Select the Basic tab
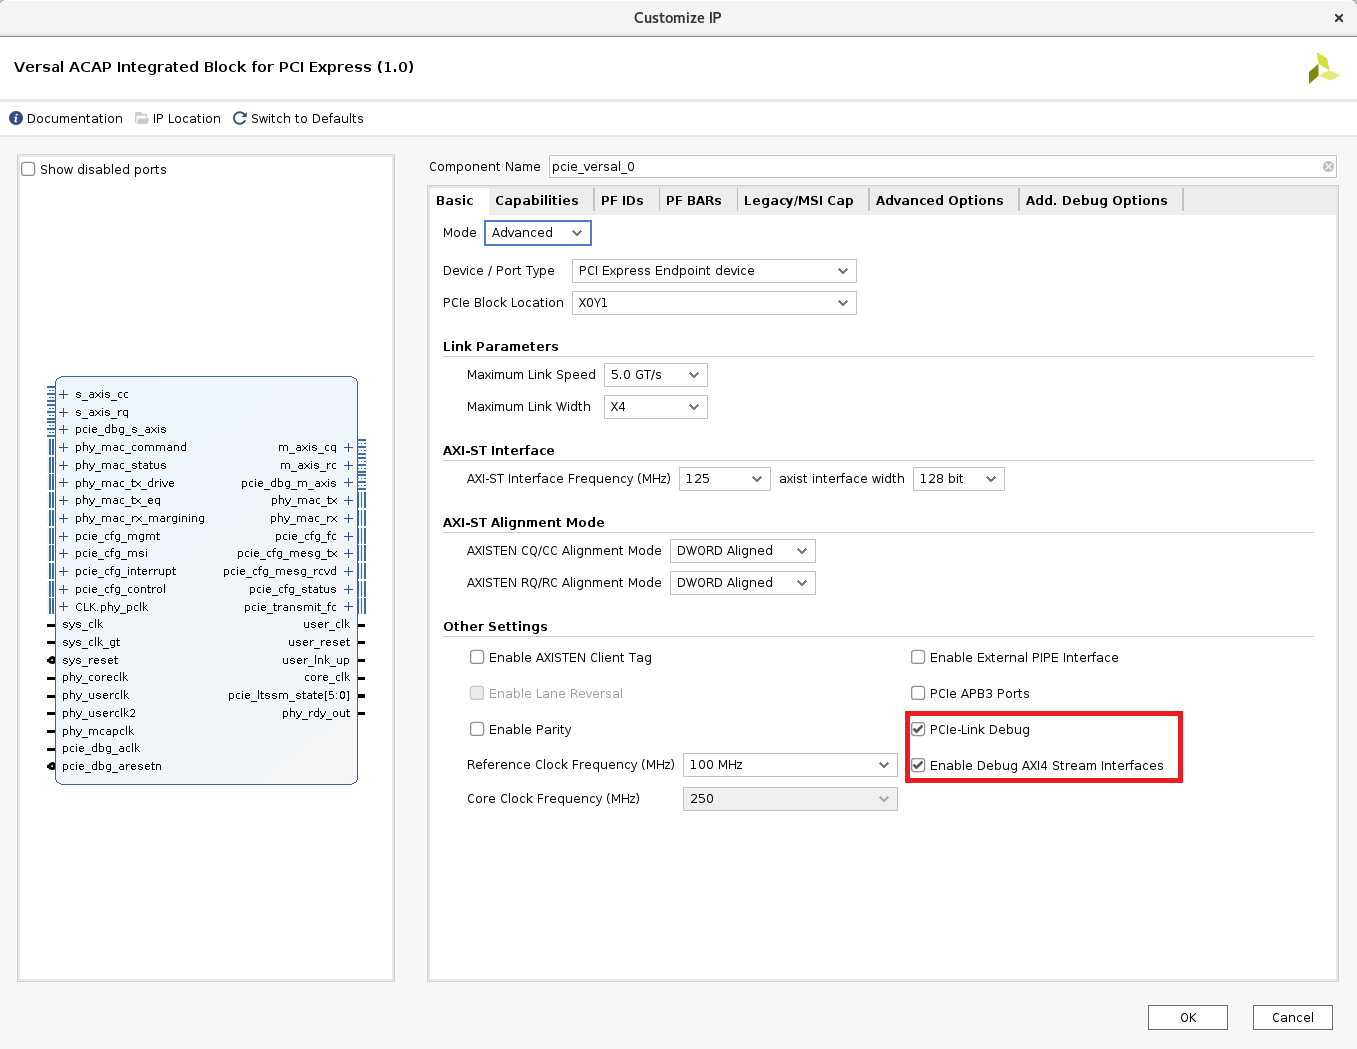This screenshot has width=1357, height=1049. (455, 200)
